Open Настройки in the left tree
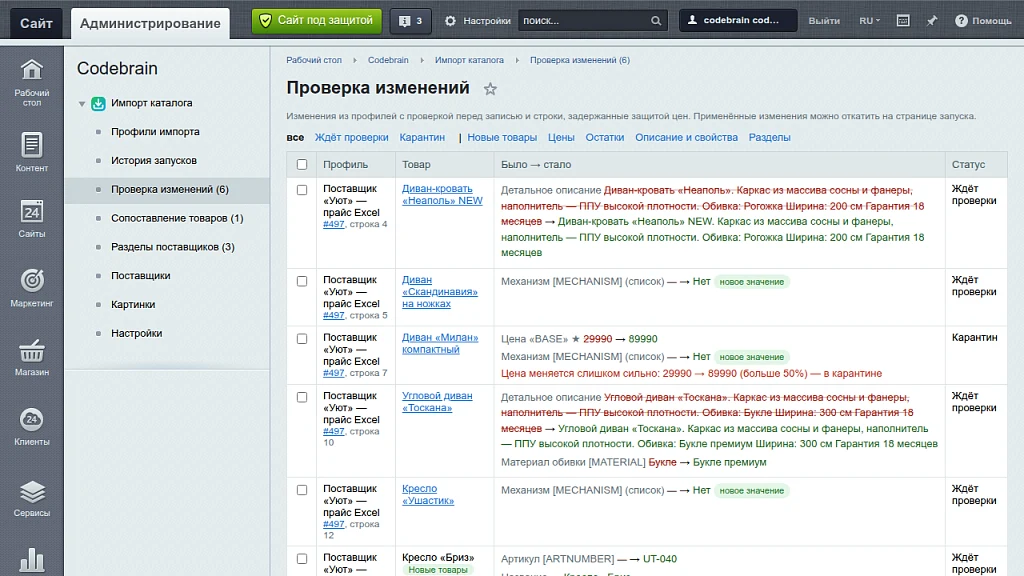Image resolution: width=1024 pixels, height=576 pixels. 136,333
